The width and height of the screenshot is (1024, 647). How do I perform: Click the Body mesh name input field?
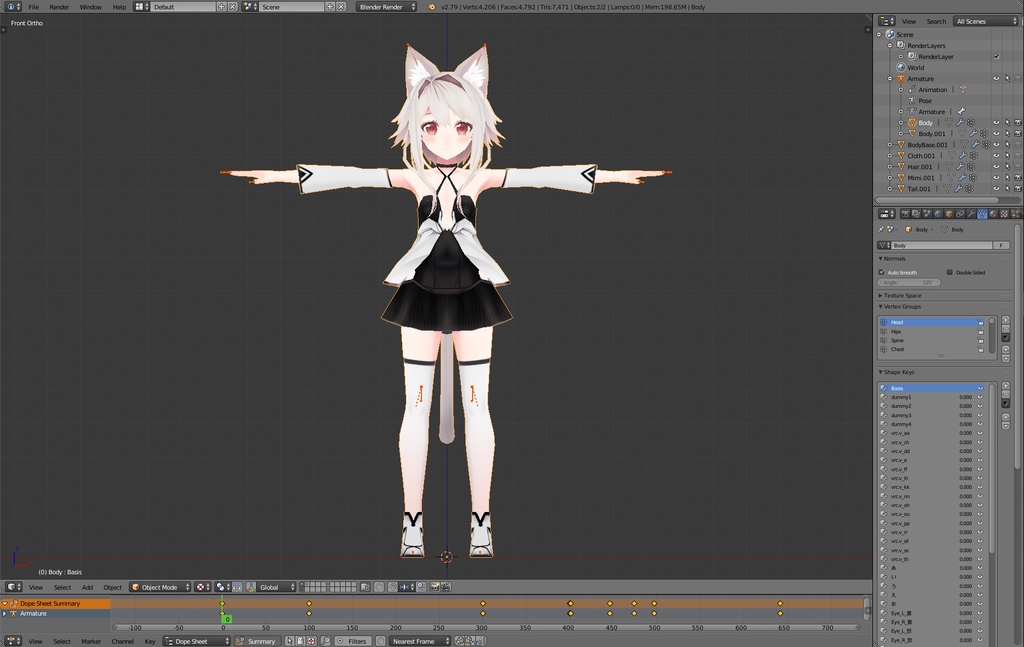942,245
